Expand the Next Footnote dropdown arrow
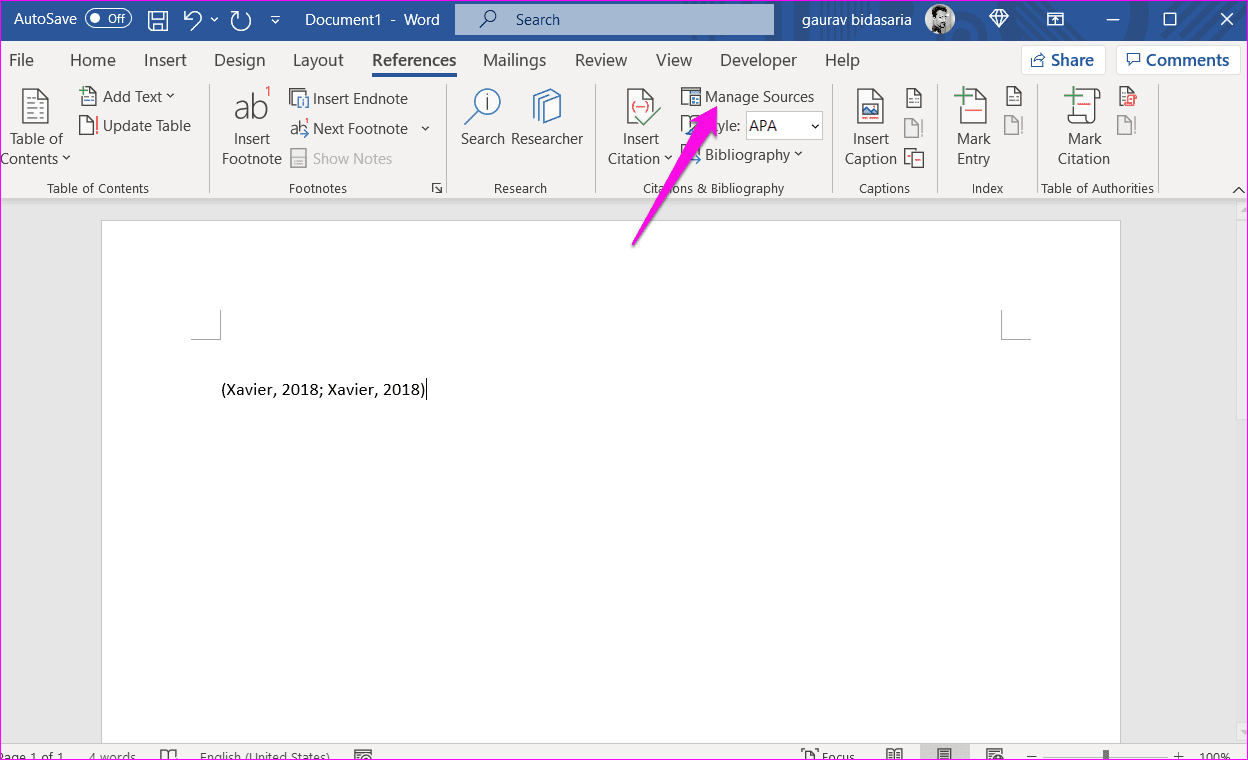 (425, 128)
